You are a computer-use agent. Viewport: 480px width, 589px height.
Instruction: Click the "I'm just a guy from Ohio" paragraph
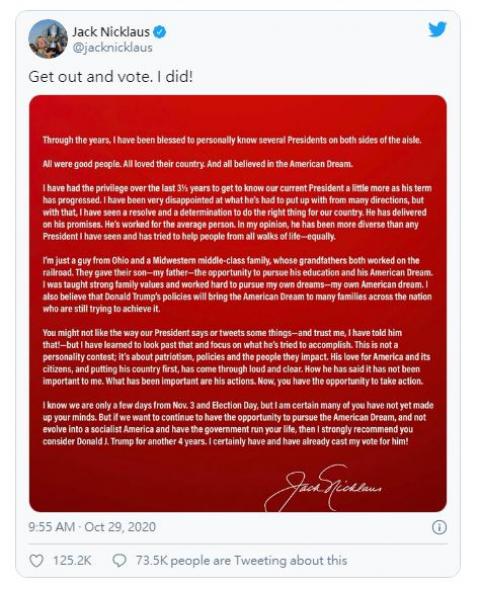pyautogui.click(x=237, y=285)
